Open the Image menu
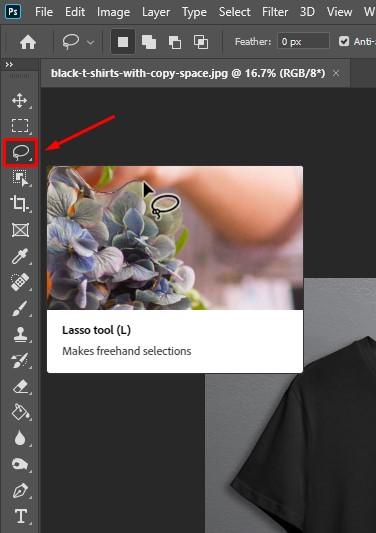 [113, 12]
